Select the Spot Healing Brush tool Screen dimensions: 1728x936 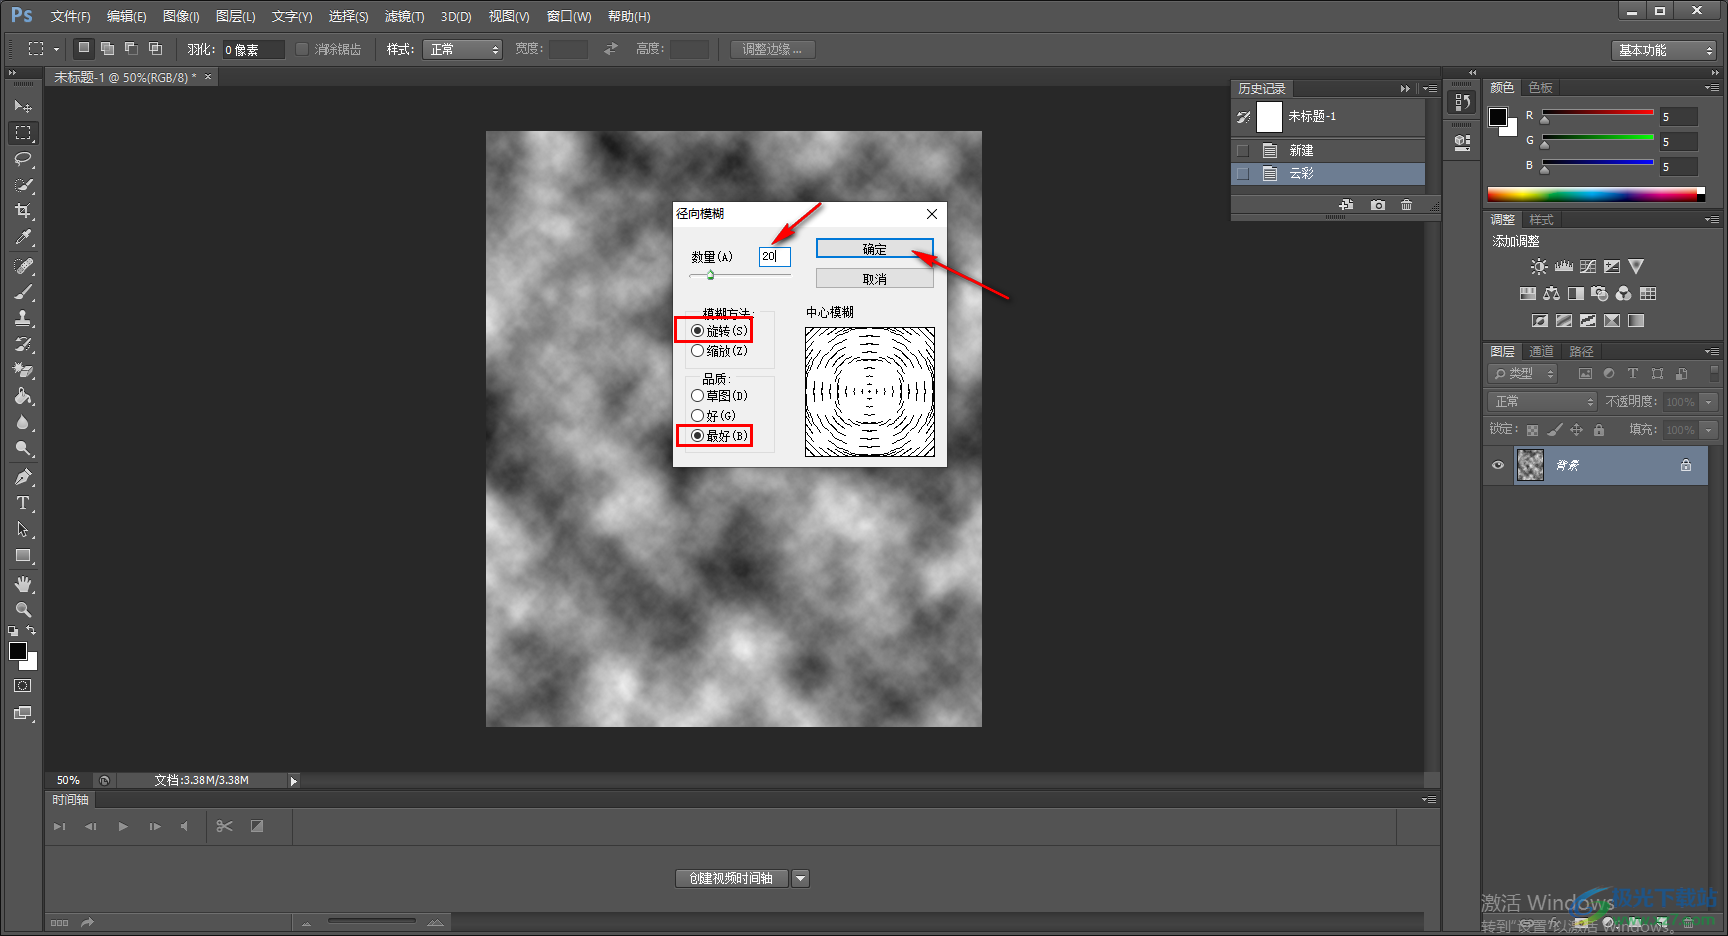(23, 266)
